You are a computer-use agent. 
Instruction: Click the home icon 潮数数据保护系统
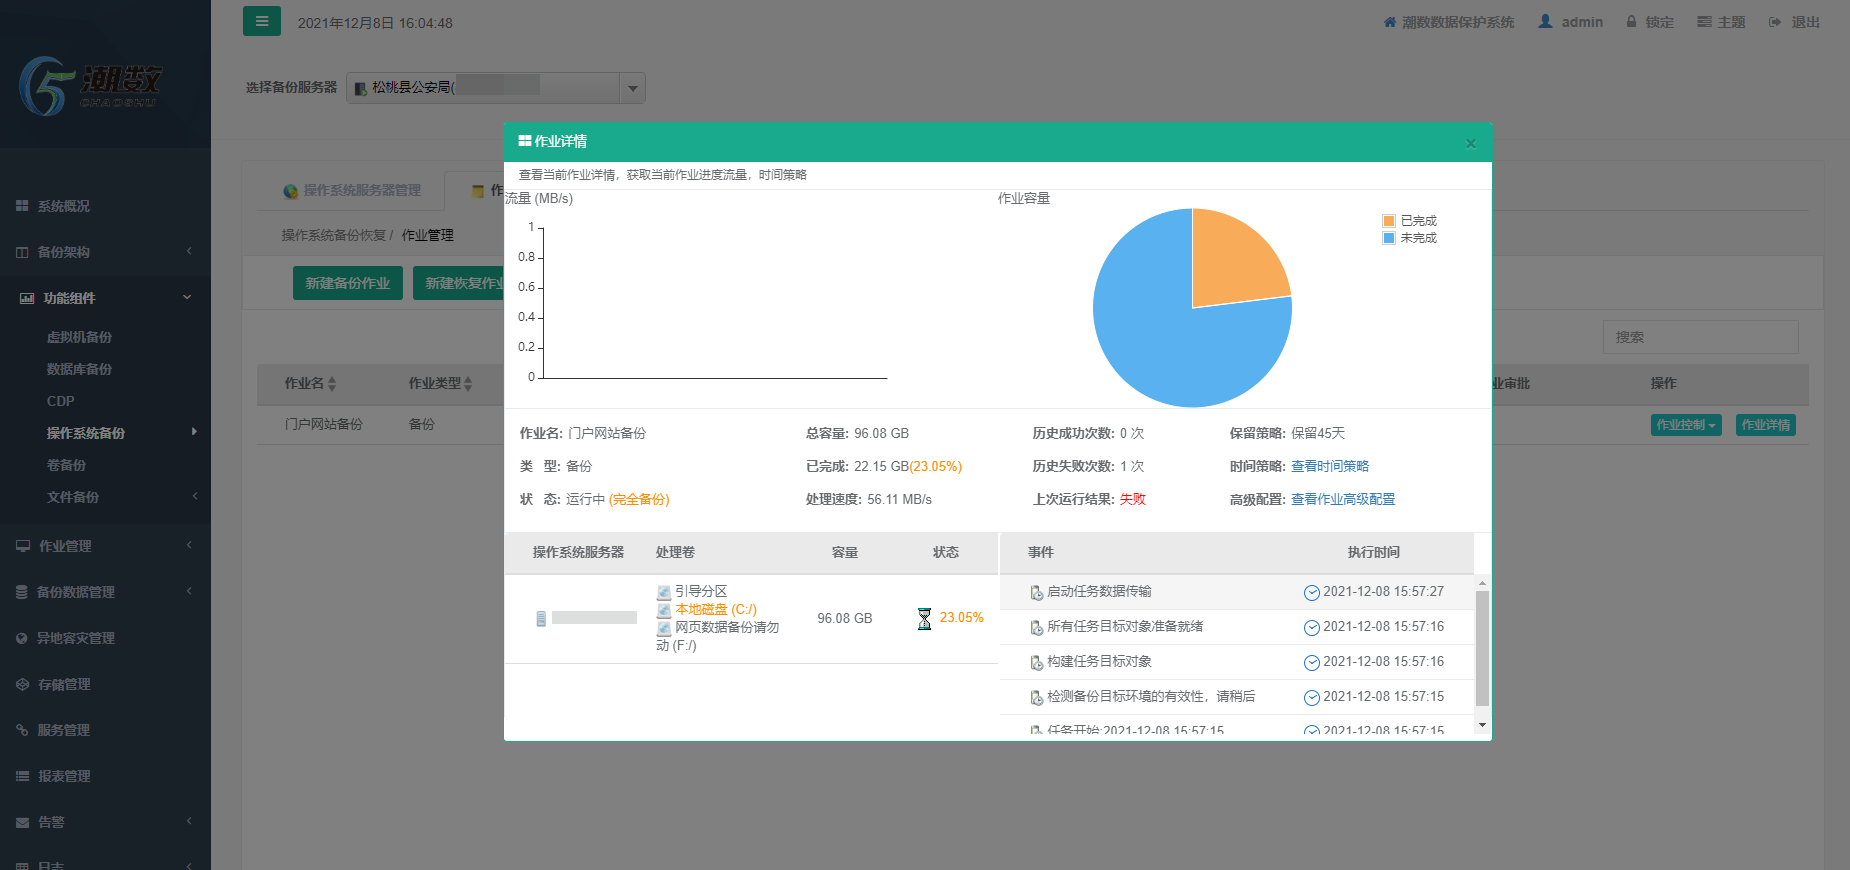(x=1389, y=22)
